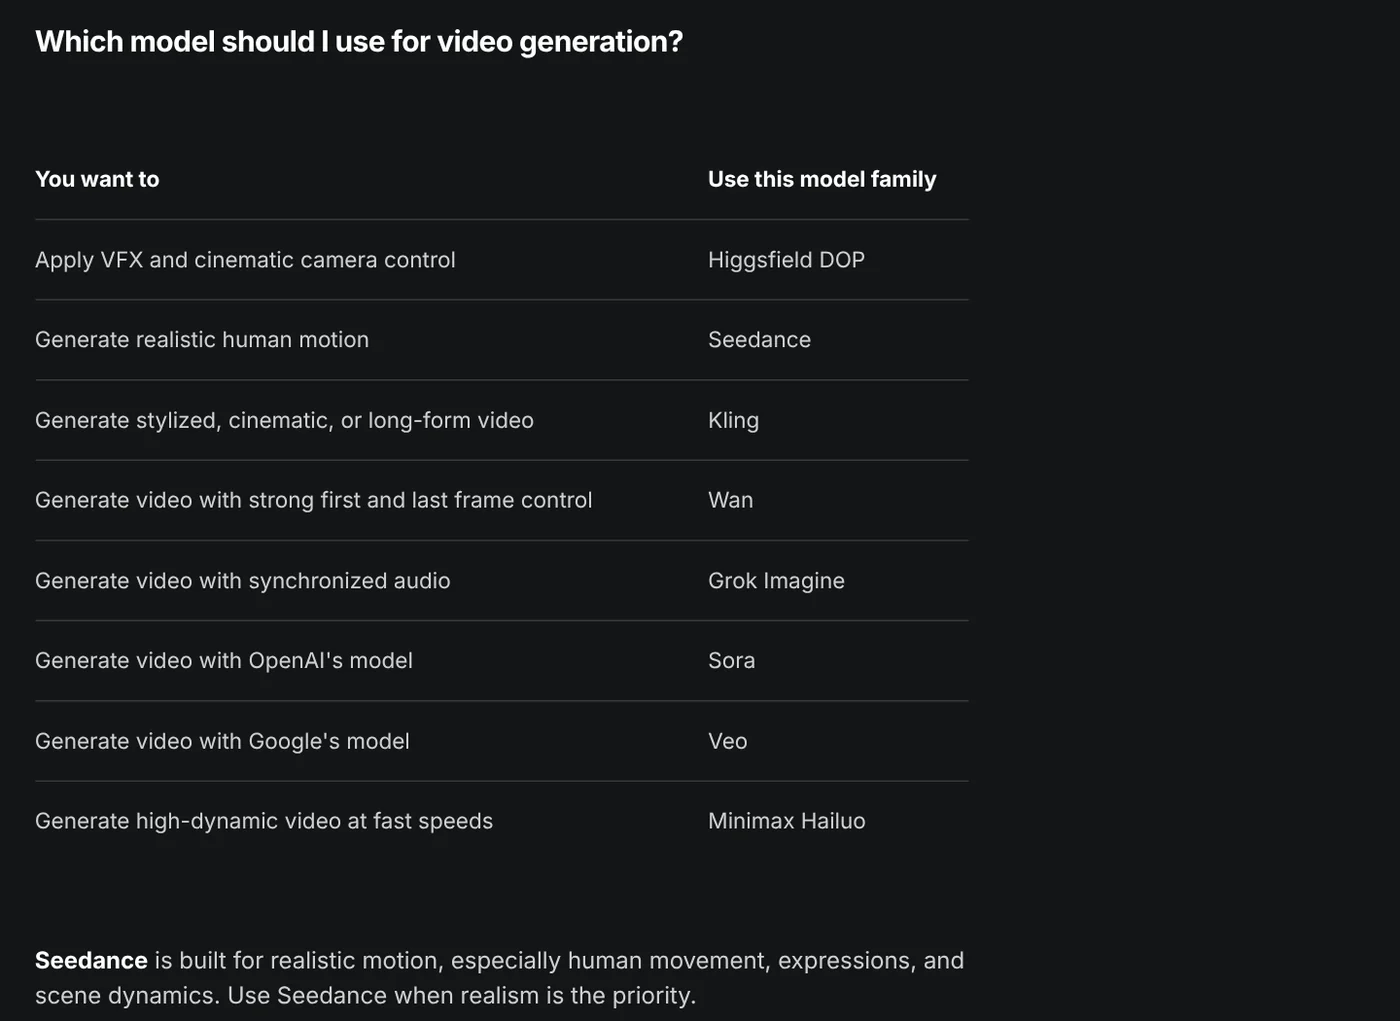Click 'Apply VFX and cinematic camera control'

(x=245, y=260)
